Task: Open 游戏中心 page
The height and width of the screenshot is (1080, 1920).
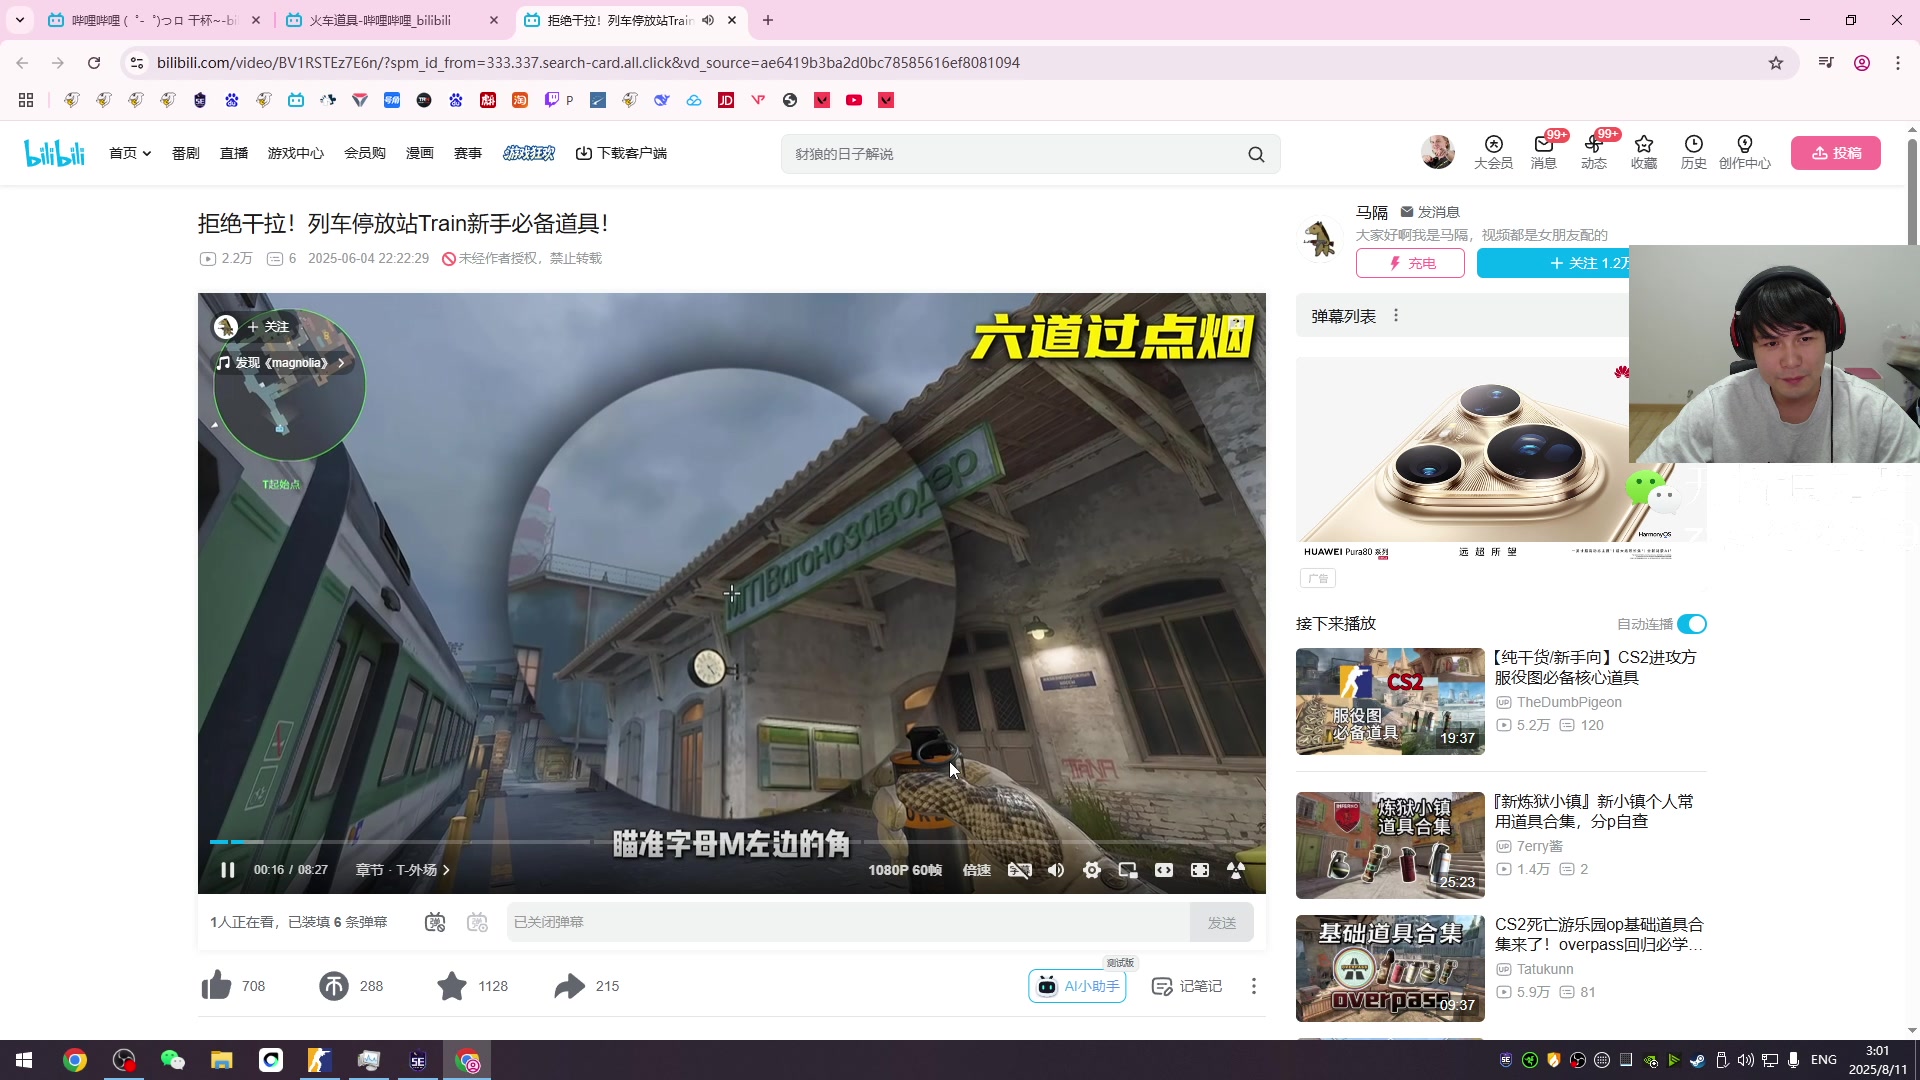Action: [296, 153]
